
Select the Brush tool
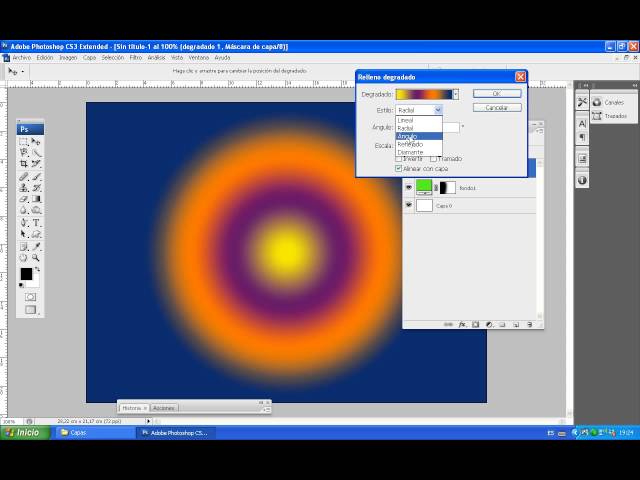click(x=36, y=177)
